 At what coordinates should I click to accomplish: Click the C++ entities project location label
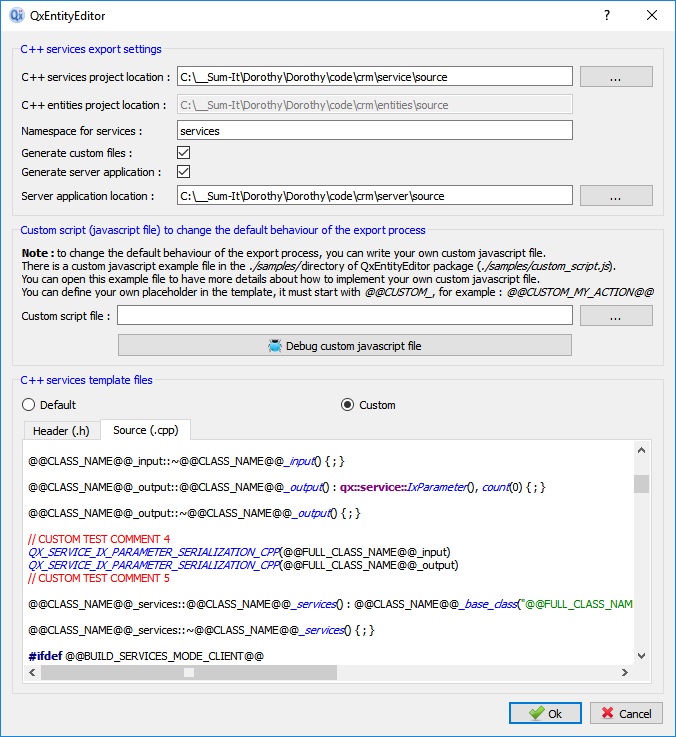(94, 105)
